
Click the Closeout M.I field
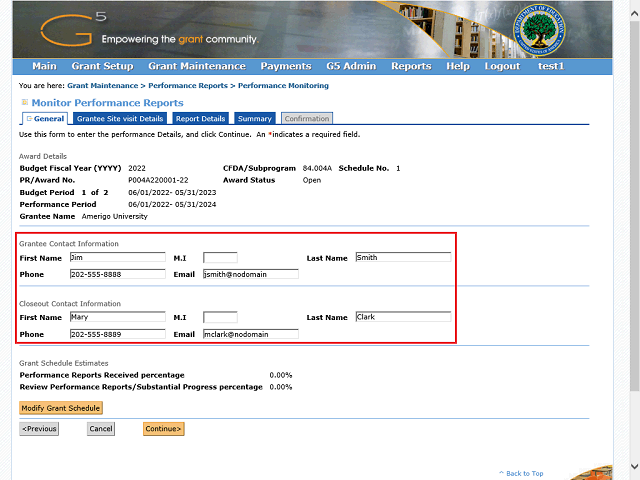tap(220, 317)
